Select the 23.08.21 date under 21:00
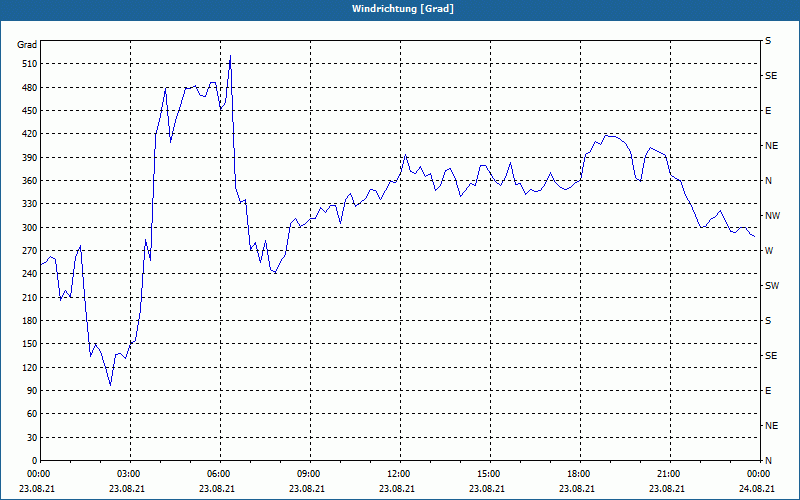This screenshot has width=800, height=500. coord(667,489)
